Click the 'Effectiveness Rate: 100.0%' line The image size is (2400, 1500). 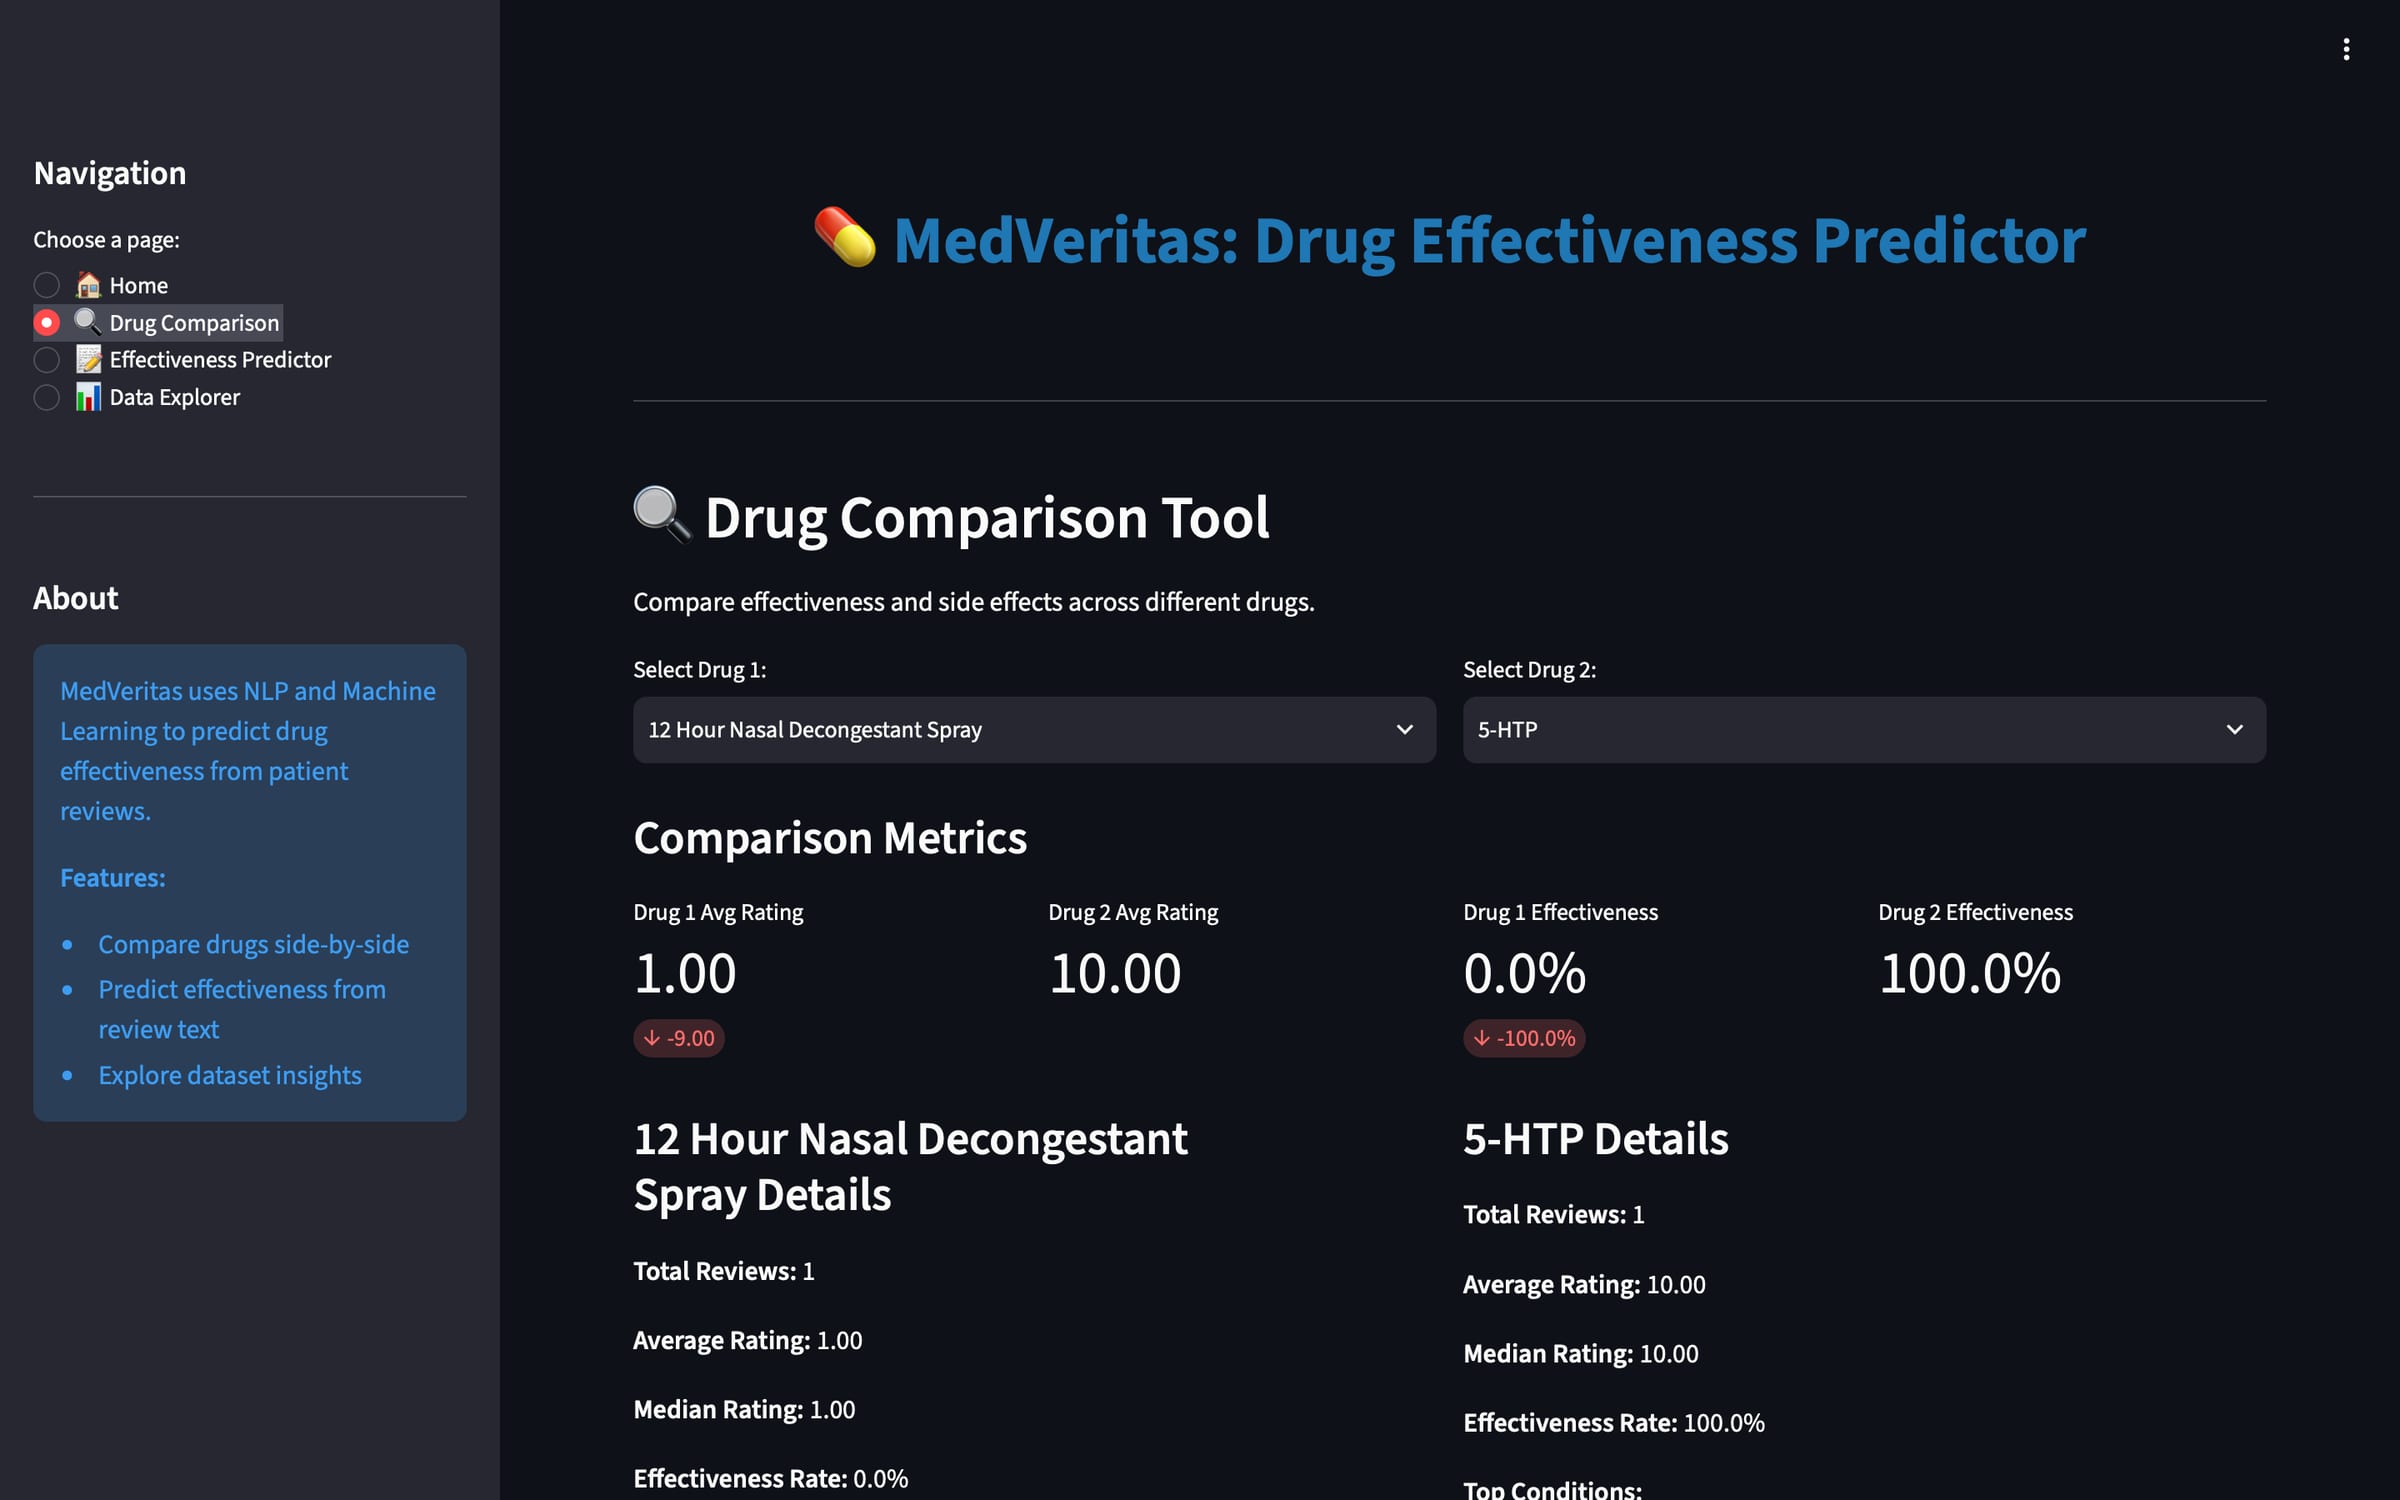1614,1423
